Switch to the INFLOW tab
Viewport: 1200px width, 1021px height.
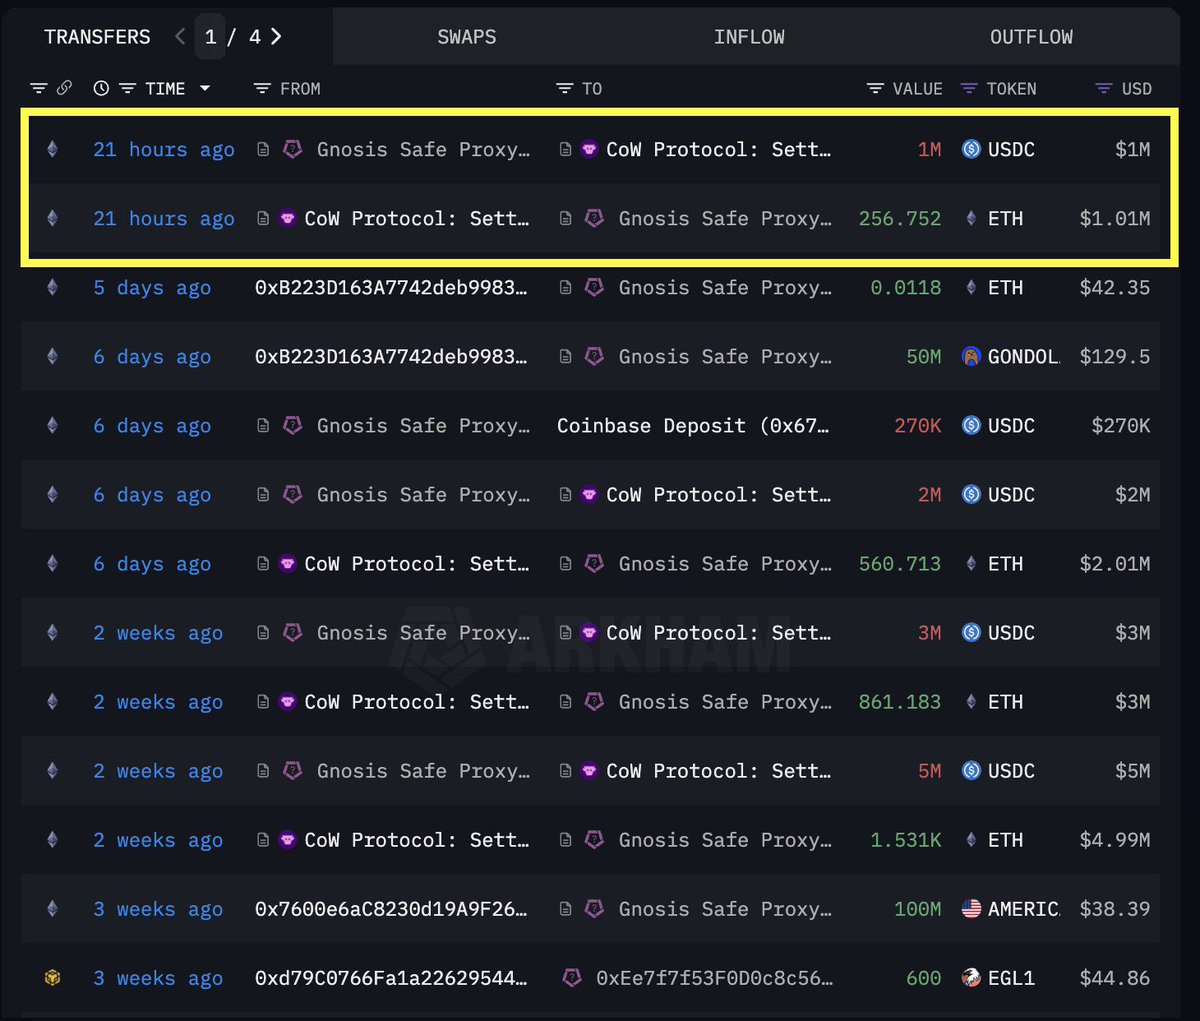(x=749, y=37)
